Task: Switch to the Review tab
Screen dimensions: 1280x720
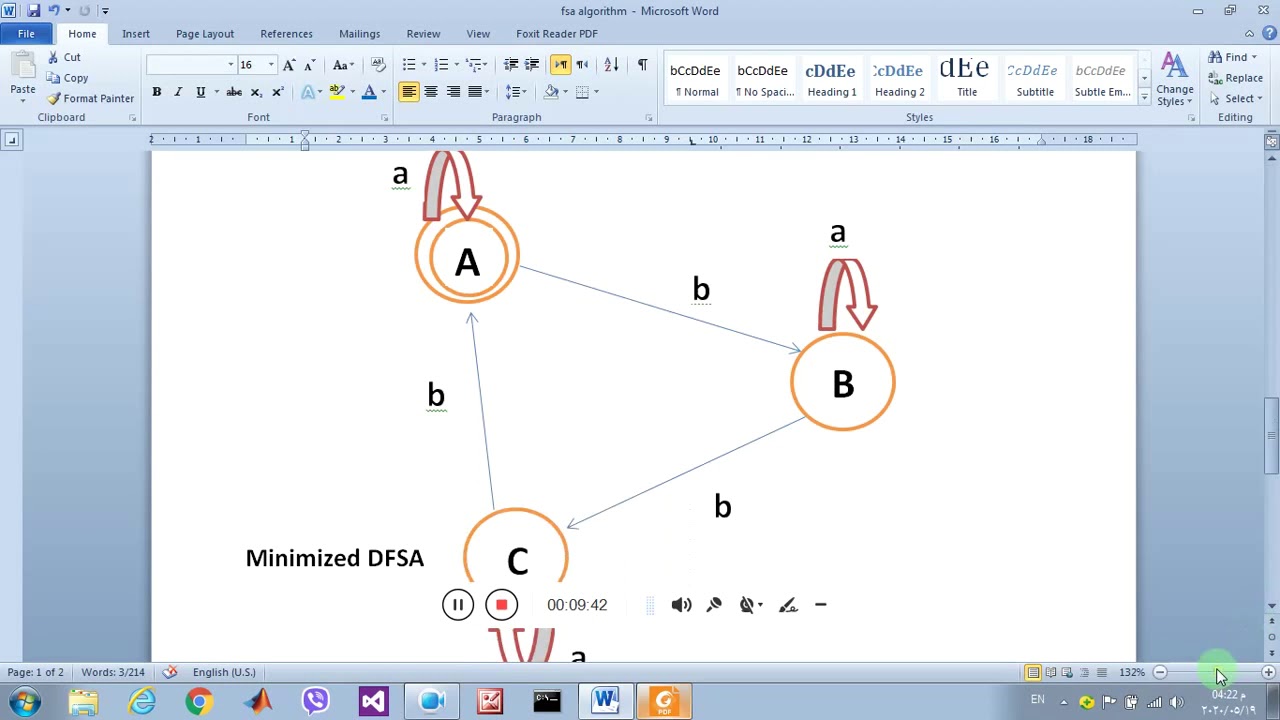Action: [x=423, y=33]
